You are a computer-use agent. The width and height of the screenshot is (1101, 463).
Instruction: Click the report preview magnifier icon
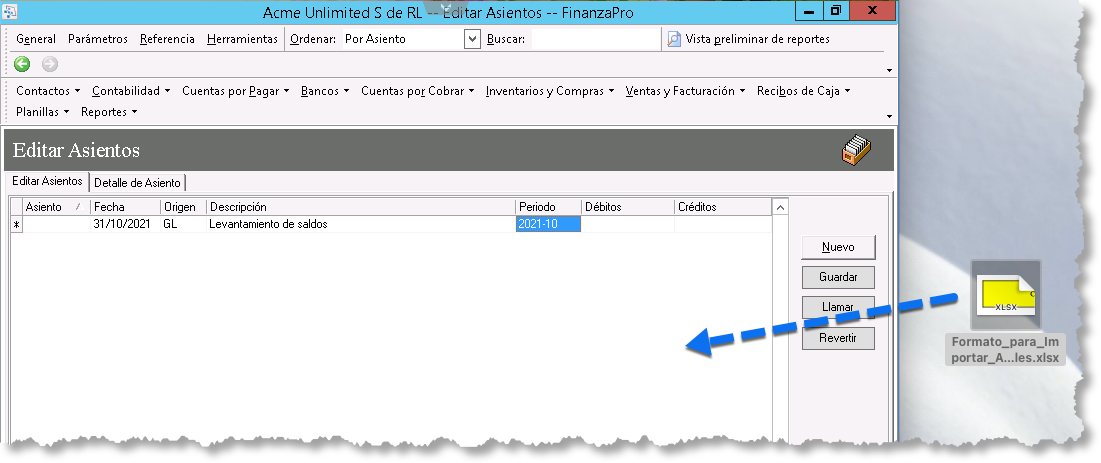(674, 39)
